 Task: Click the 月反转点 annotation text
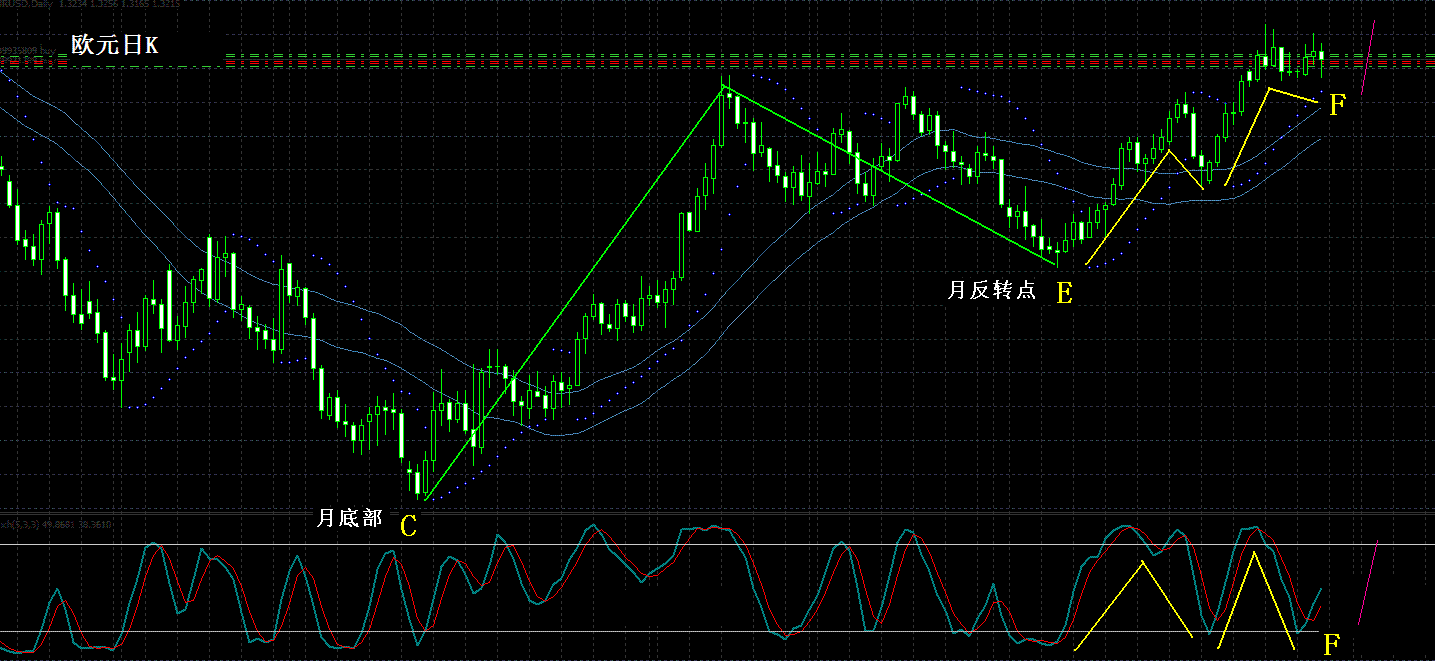[992, 291]
